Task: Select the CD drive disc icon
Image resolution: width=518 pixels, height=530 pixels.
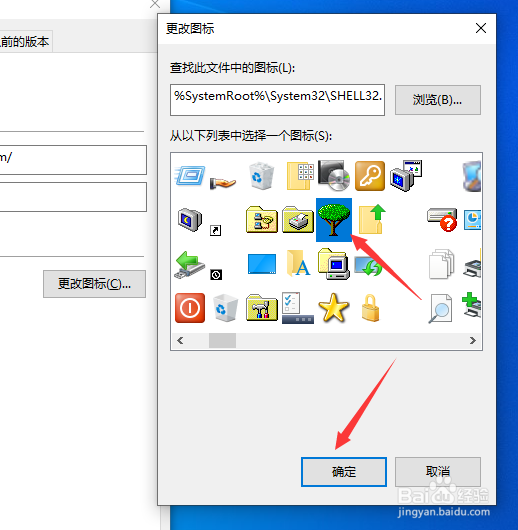Action: point(334,175)
